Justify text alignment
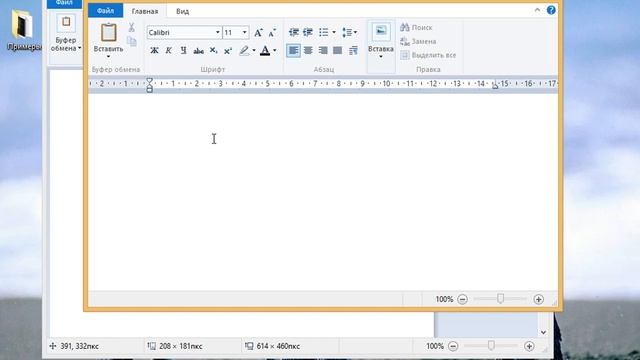This screenshot has width=640, height=360. click(x=338, y=51)
